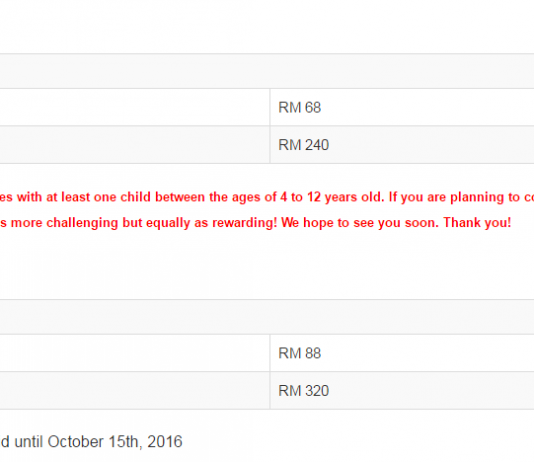
Task: Click the red 'Thank you!' text
Action: pyautogui.click(x=477, y=223)
